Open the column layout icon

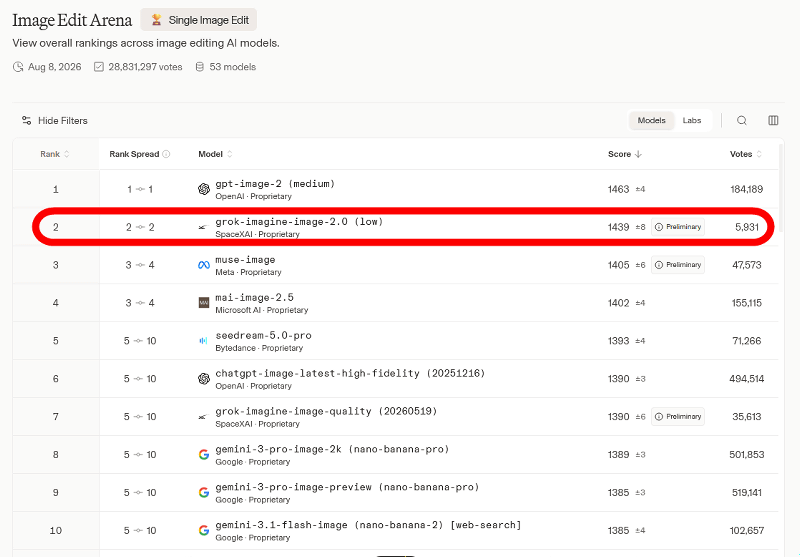pyautogui.click(x=773, y=120)
